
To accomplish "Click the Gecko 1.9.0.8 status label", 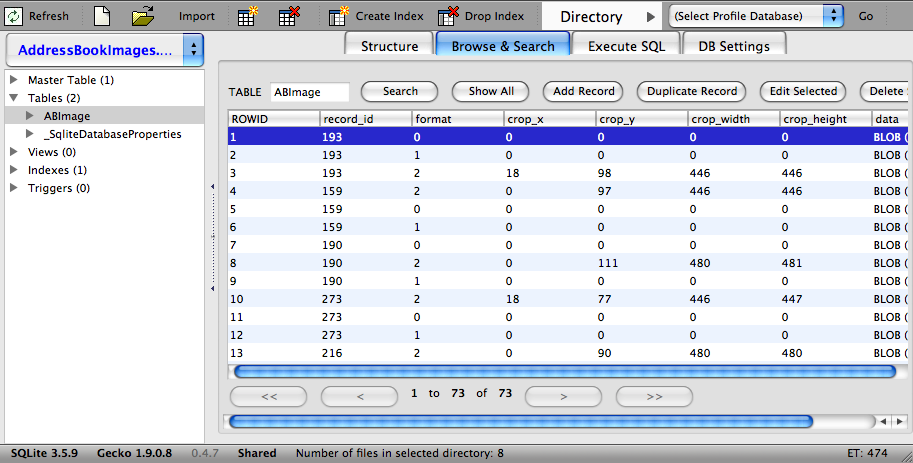I will click(x=135, y=453).
